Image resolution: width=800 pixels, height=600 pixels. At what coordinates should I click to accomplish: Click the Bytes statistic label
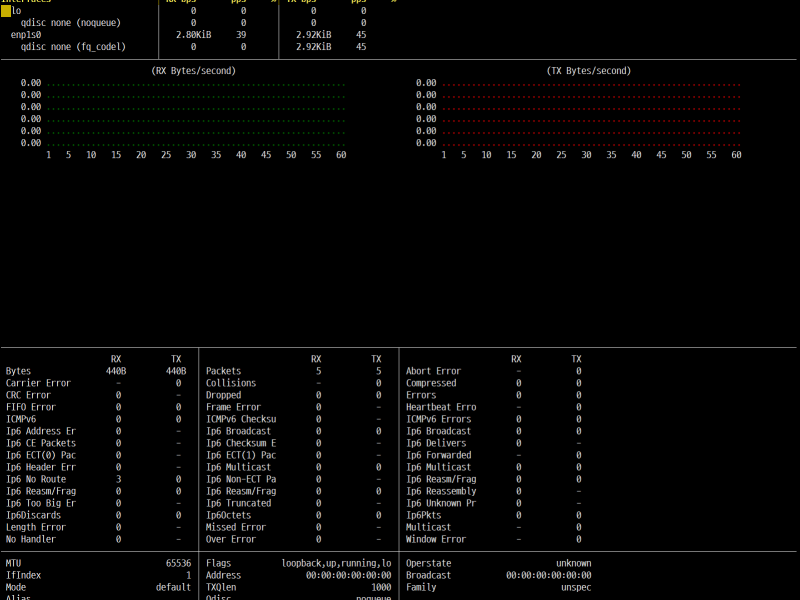(x=18, y=371)
